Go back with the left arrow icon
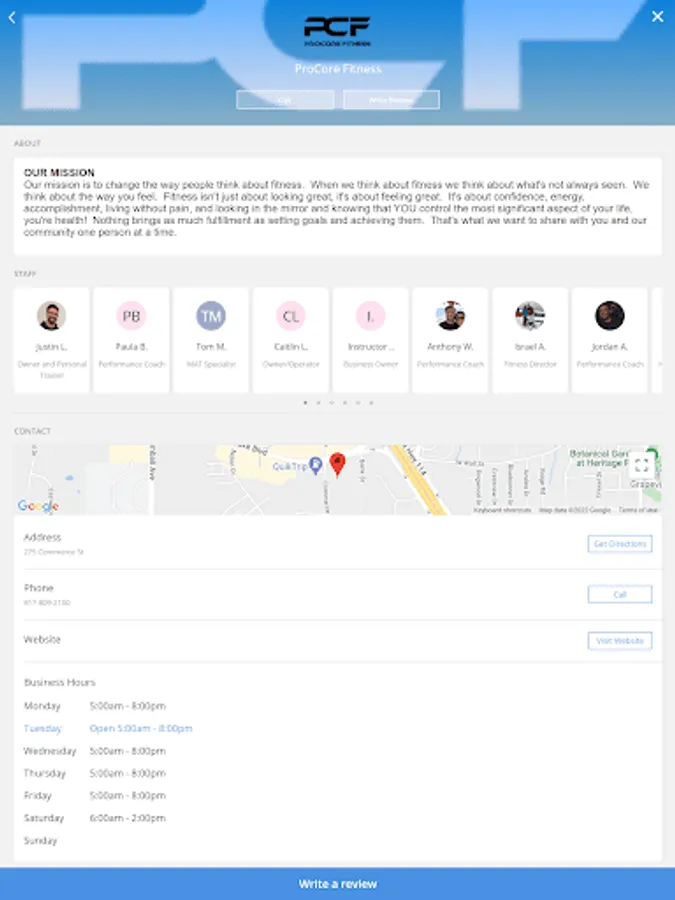The image size is (675, 900). pyautogui.click(x=12, y=17)
